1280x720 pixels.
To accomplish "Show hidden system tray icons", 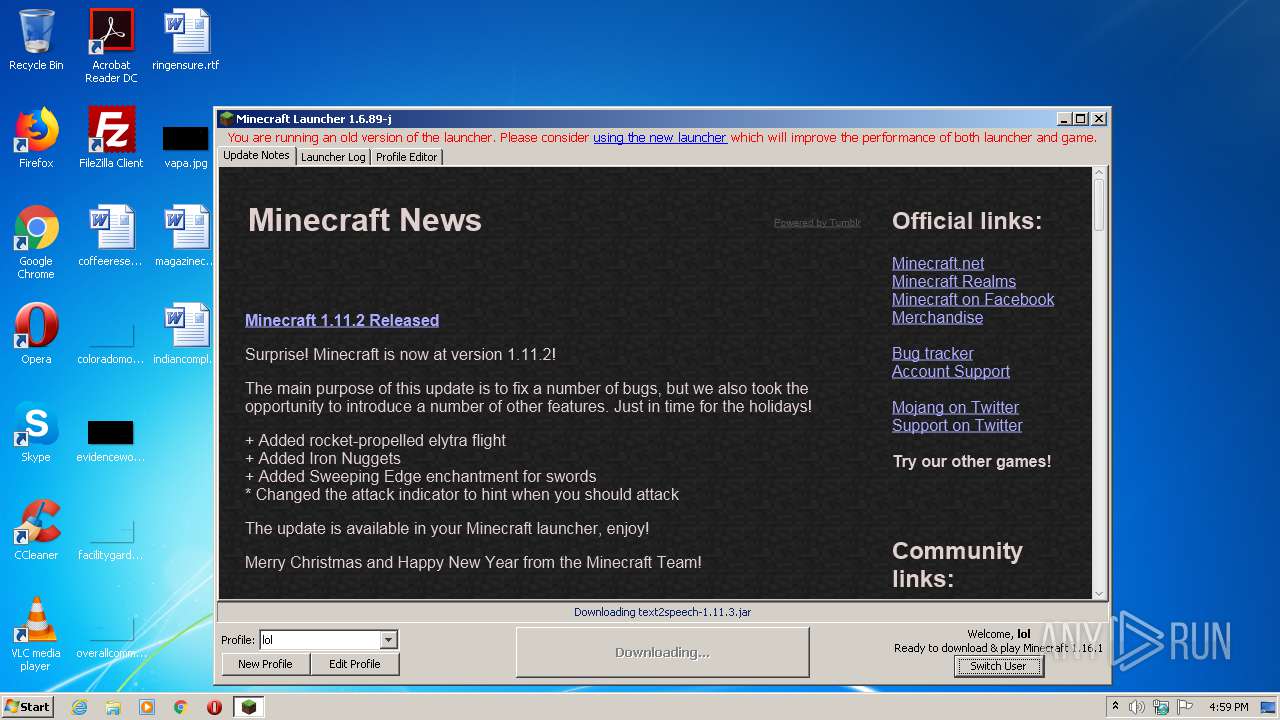I will point(1115,707).
